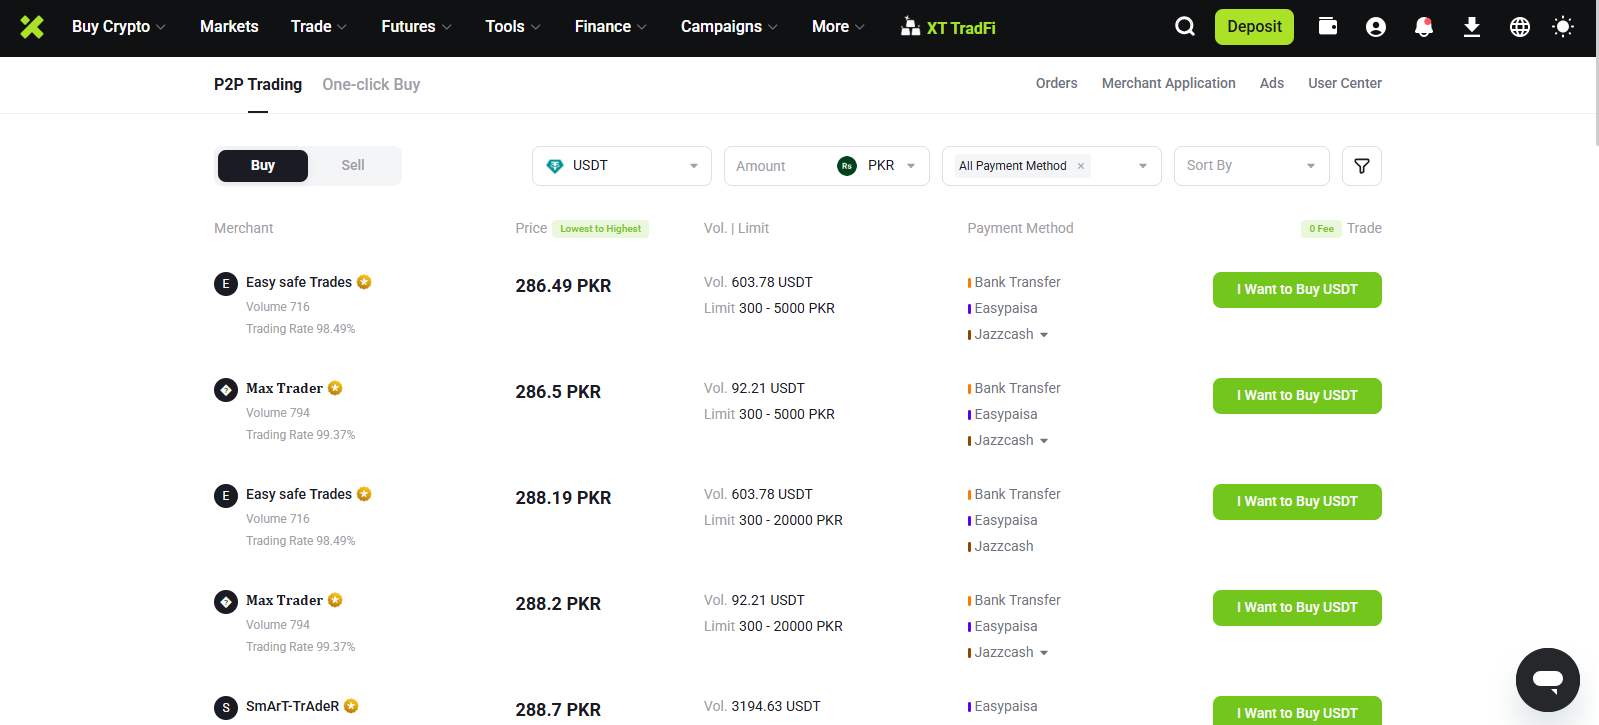
Task: Open the Orders page
Action: [x=1057, y=83]
